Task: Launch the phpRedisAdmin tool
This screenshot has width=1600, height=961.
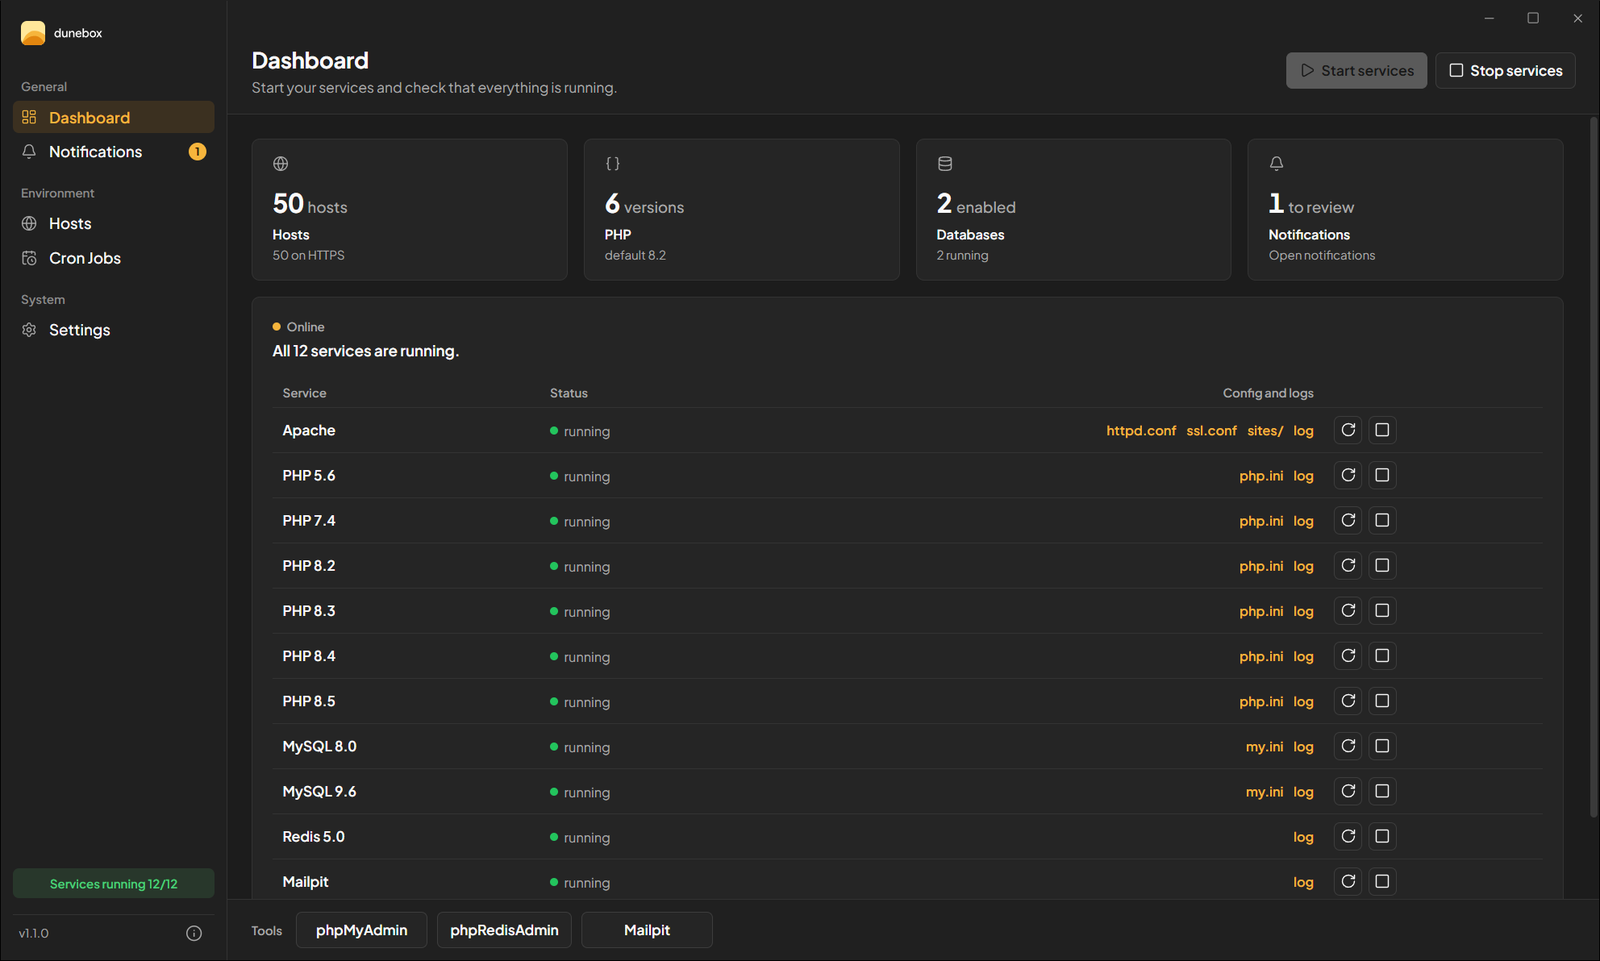Action: (504, 930)
